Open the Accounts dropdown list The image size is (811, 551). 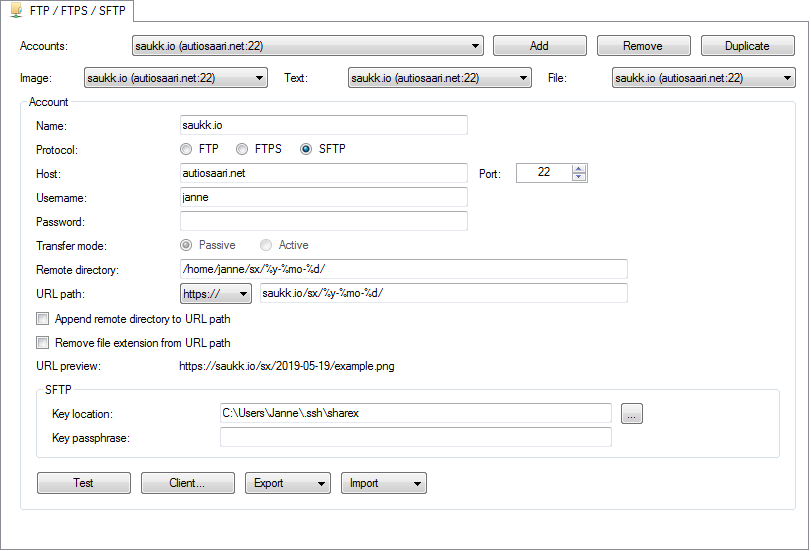(x=308, y=46)
